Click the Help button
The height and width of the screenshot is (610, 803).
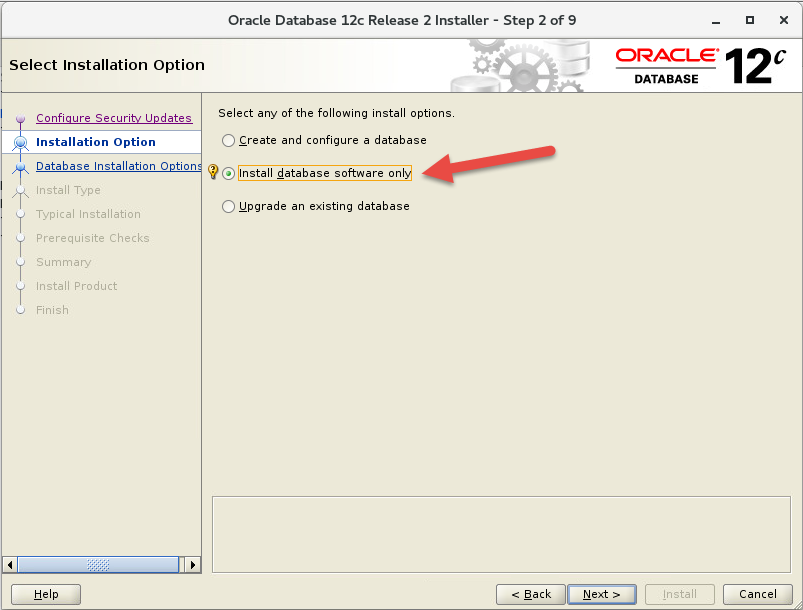(x=46, y=594)
